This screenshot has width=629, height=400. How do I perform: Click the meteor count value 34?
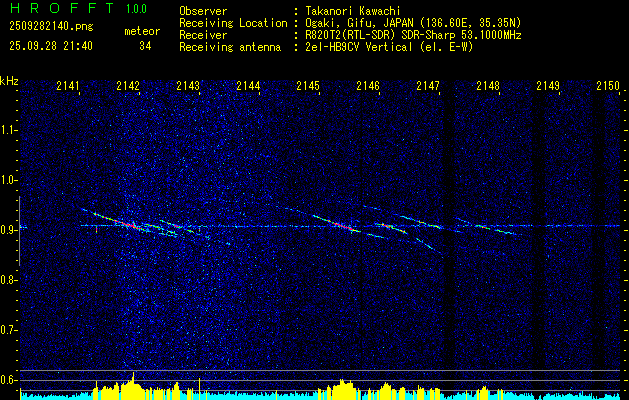tap(145, 46)
